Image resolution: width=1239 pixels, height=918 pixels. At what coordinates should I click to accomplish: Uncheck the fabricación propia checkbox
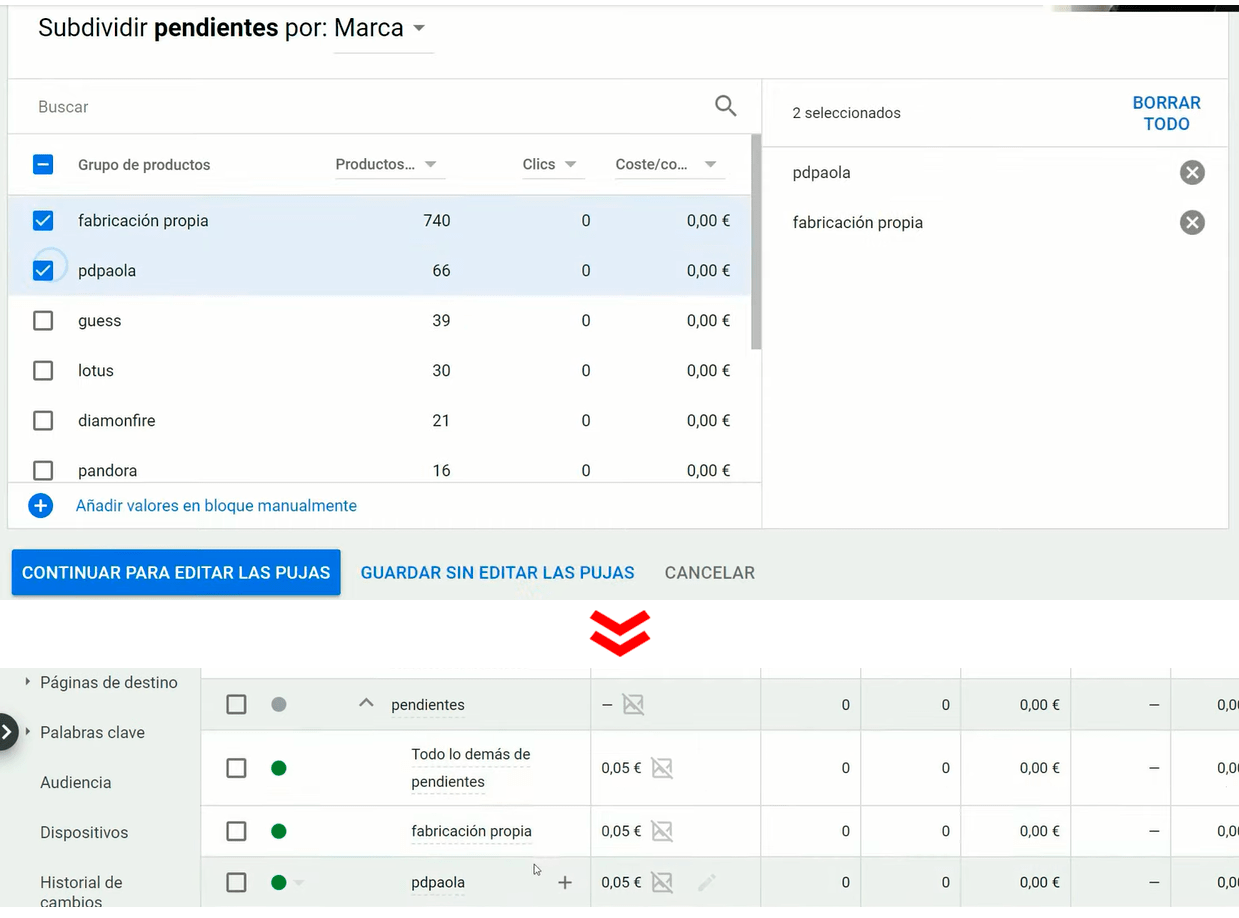coord(43,221)
